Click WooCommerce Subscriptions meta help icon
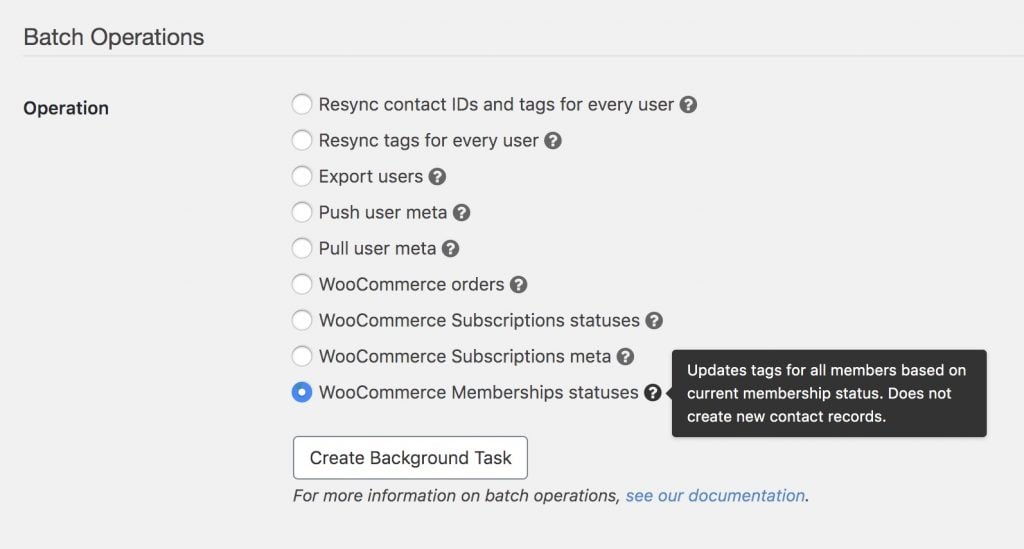 pos(626,356)
